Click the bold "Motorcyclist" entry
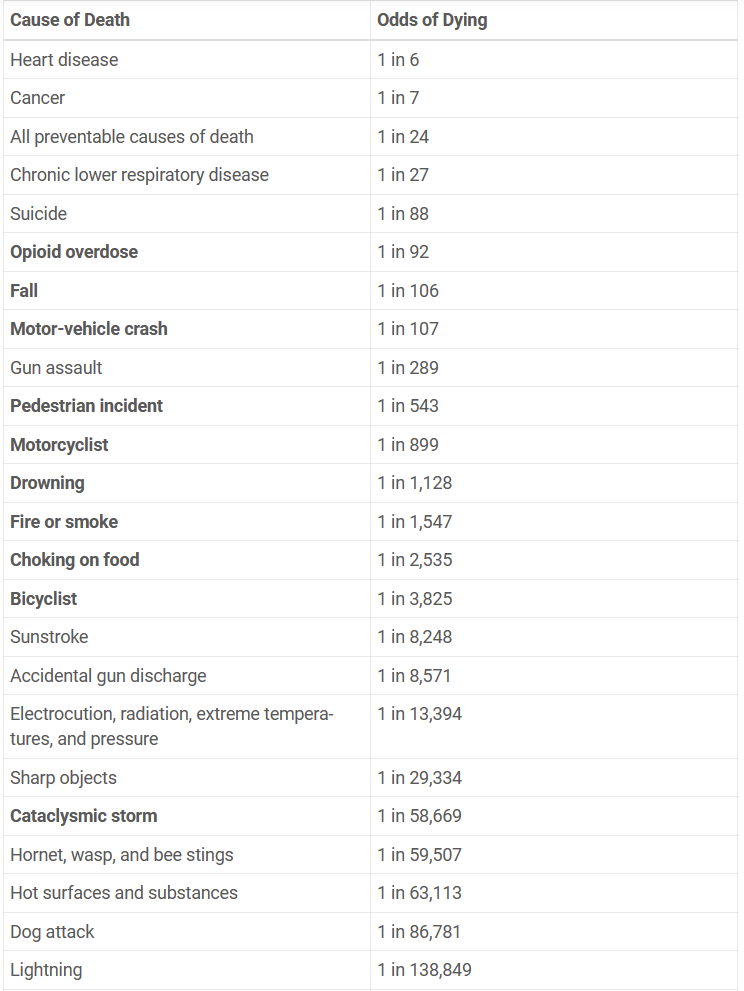The width and height of the screenshot is (744, 991). pos(59,445)
